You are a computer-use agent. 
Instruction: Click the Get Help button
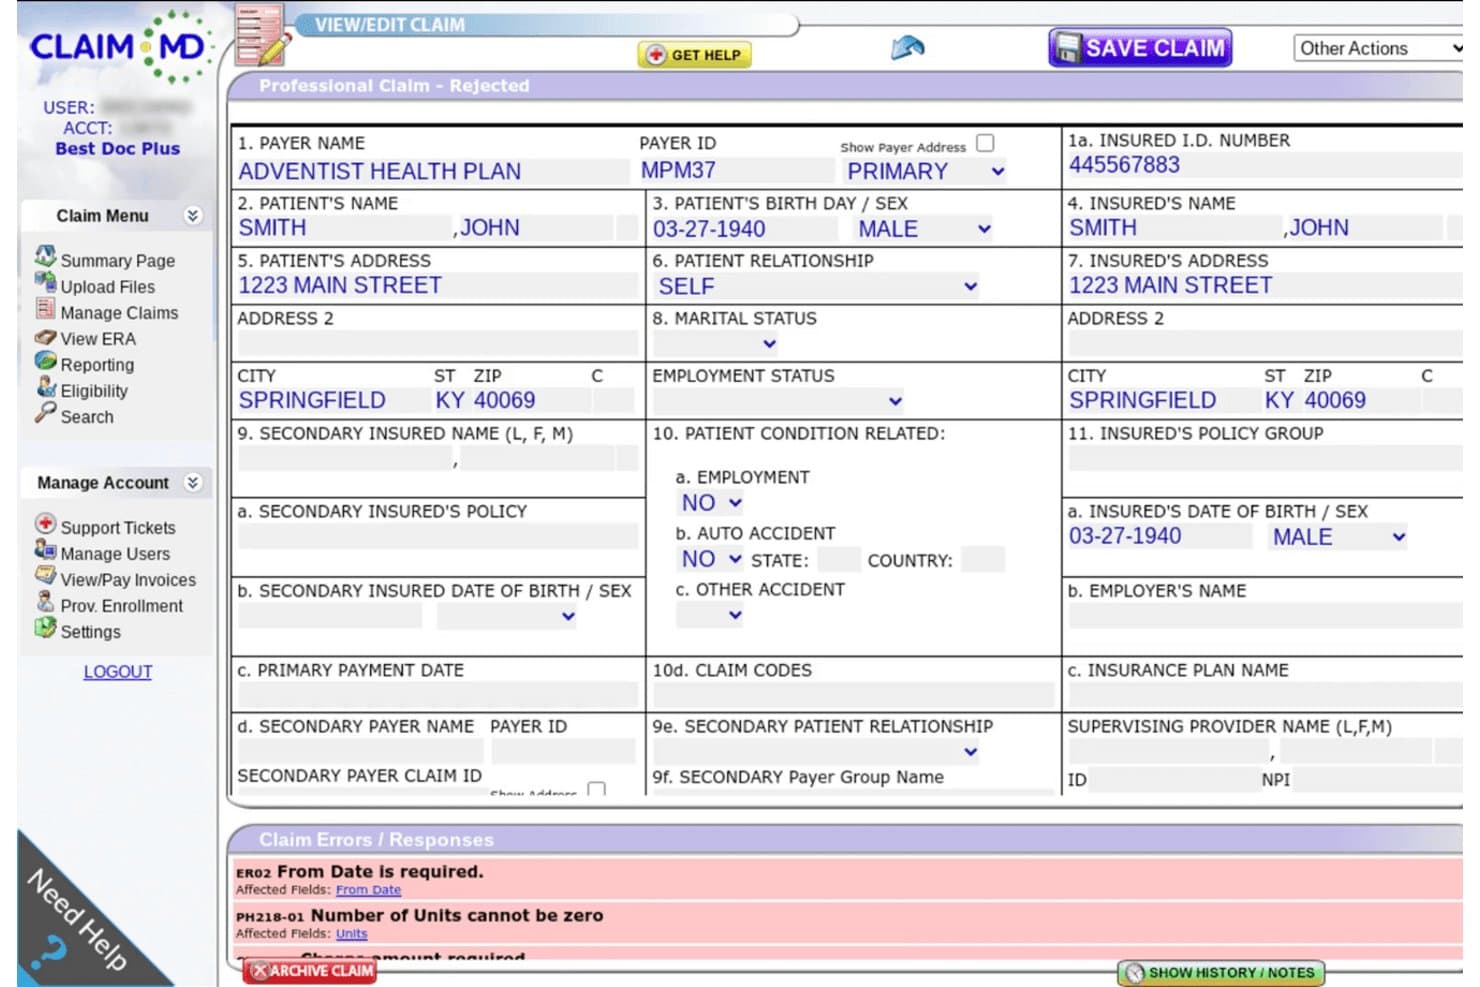coord(695,55)
